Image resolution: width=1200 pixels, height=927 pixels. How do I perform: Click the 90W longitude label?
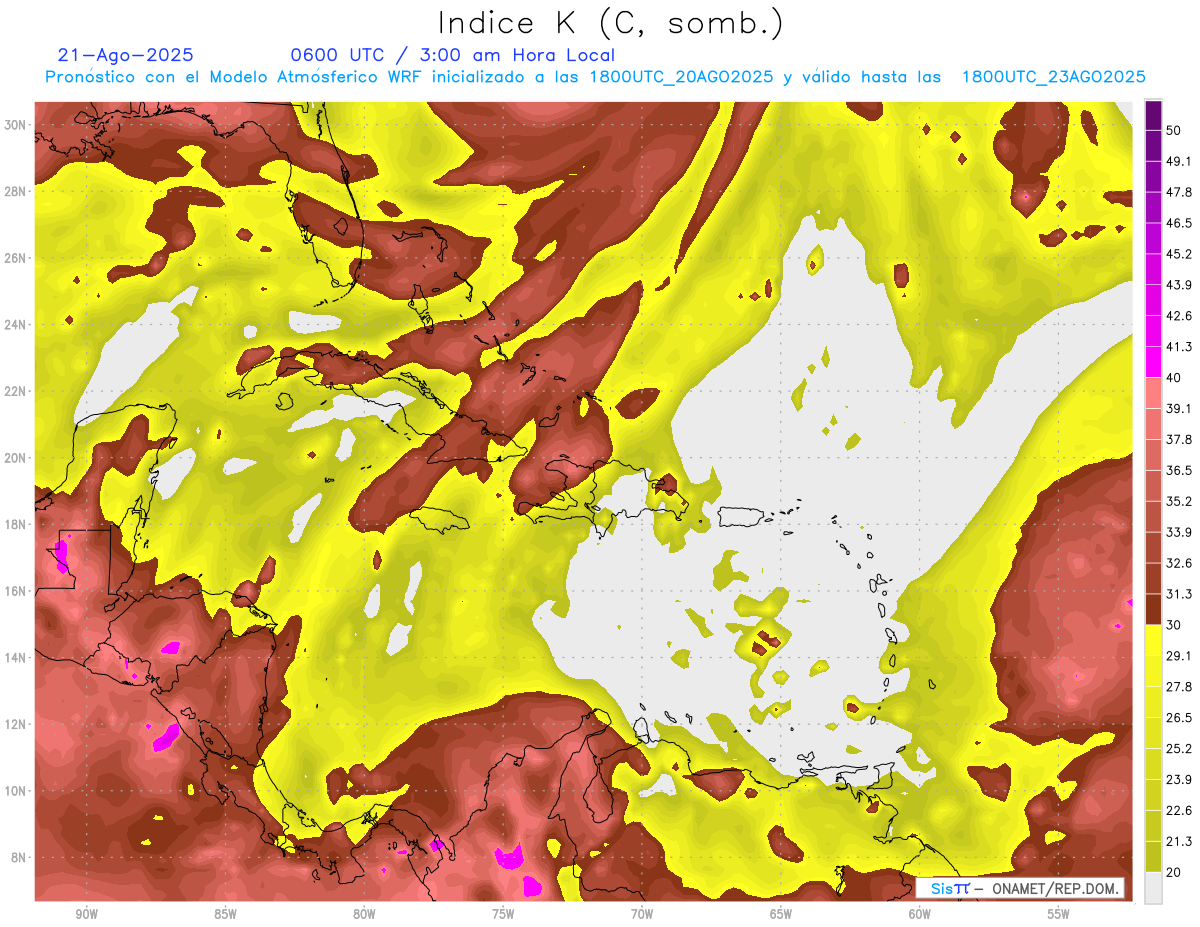pyautogui.click(x=86, y=914)
